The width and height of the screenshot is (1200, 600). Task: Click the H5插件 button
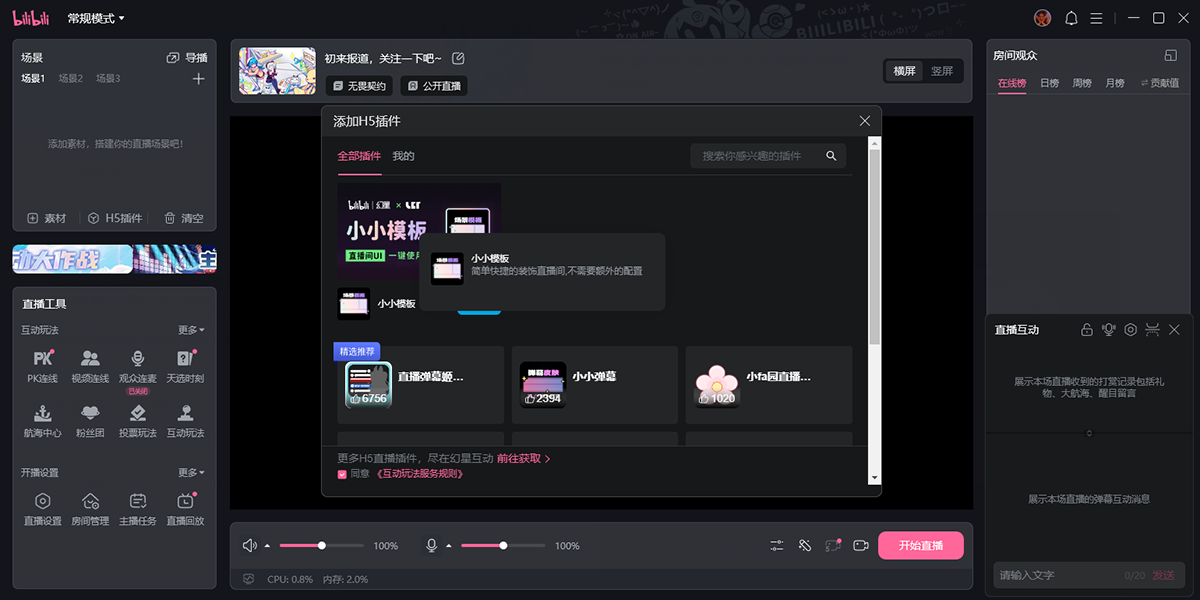click(115, 218)
